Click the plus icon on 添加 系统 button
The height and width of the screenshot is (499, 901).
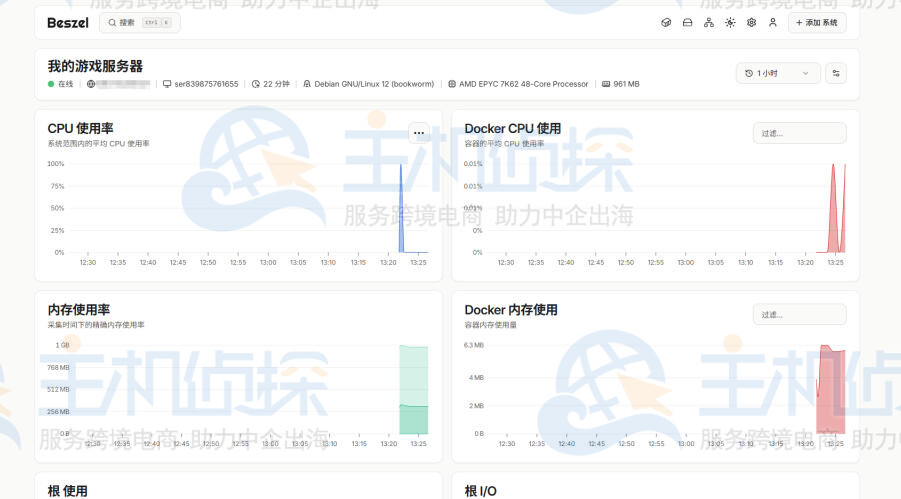coord(799,23)
